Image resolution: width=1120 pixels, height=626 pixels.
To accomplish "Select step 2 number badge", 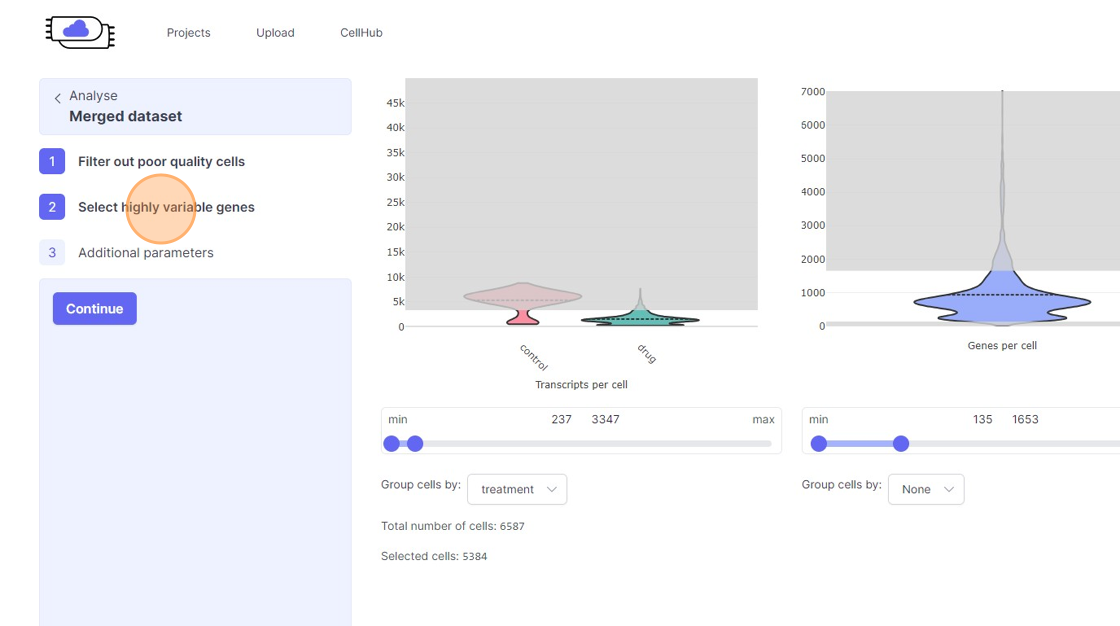I will [52, 207].
